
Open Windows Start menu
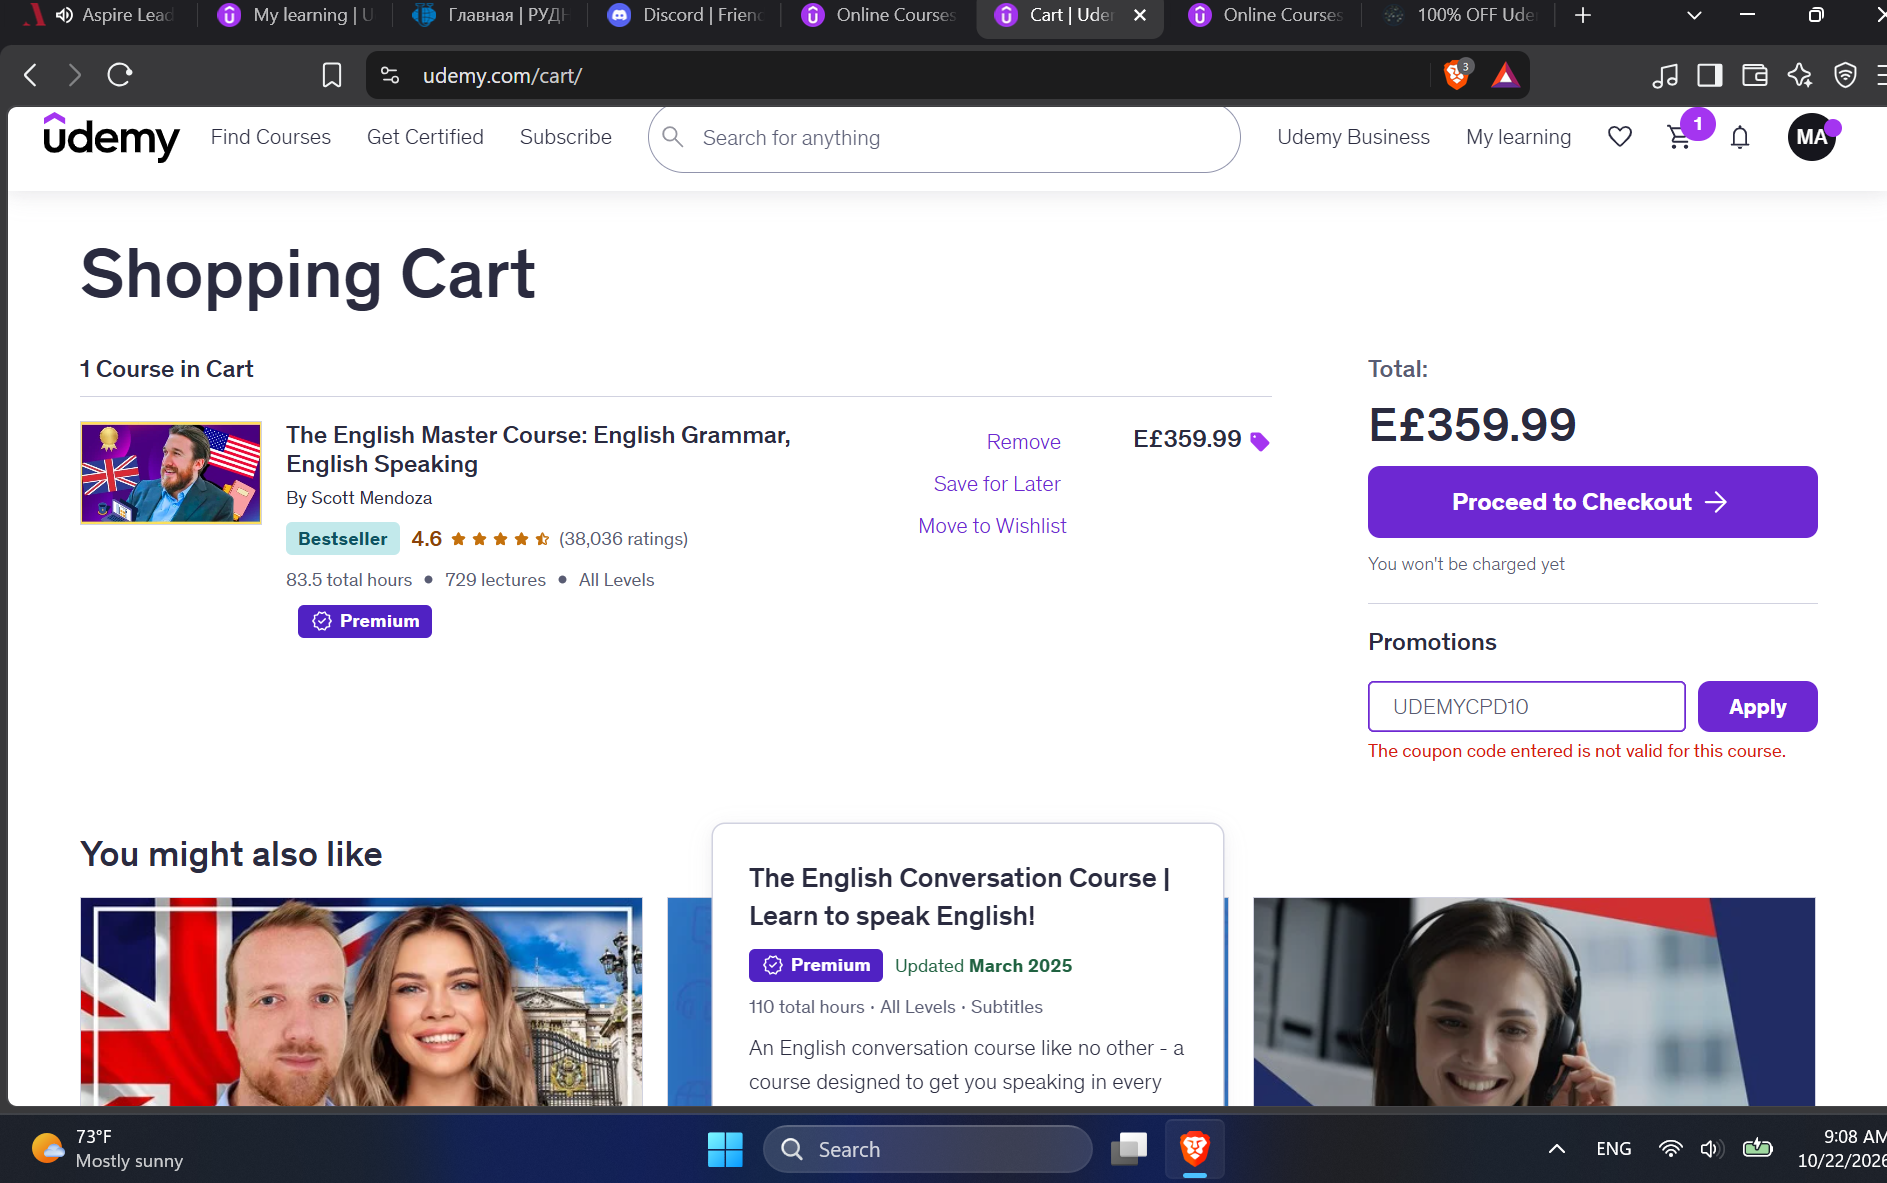point(725,1149)
